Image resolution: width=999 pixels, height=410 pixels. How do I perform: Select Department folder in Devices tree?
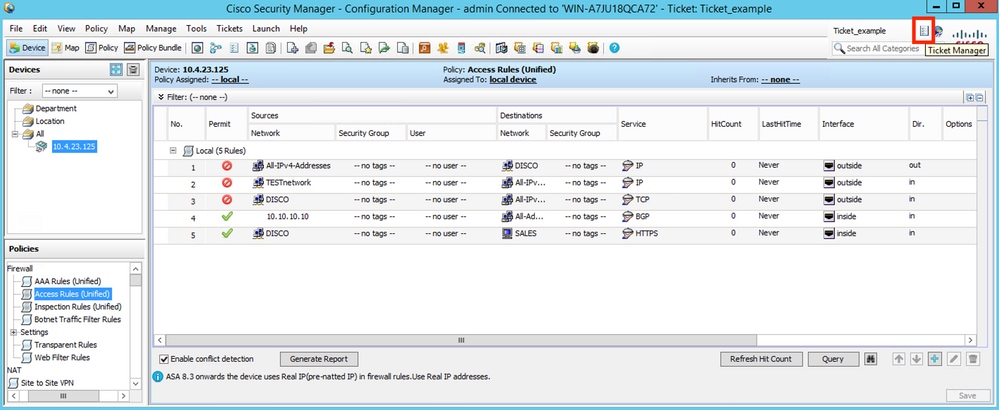tap(56, 109)
